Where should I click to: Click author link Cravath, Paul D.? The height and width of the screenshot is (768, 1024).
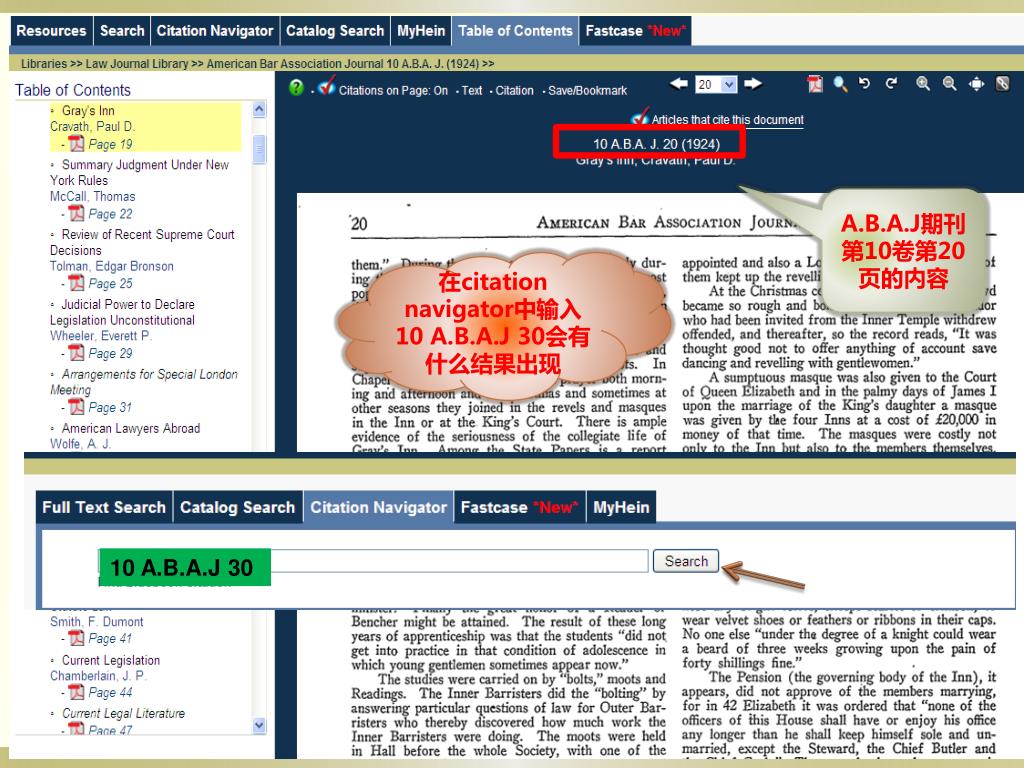[93, 127]
